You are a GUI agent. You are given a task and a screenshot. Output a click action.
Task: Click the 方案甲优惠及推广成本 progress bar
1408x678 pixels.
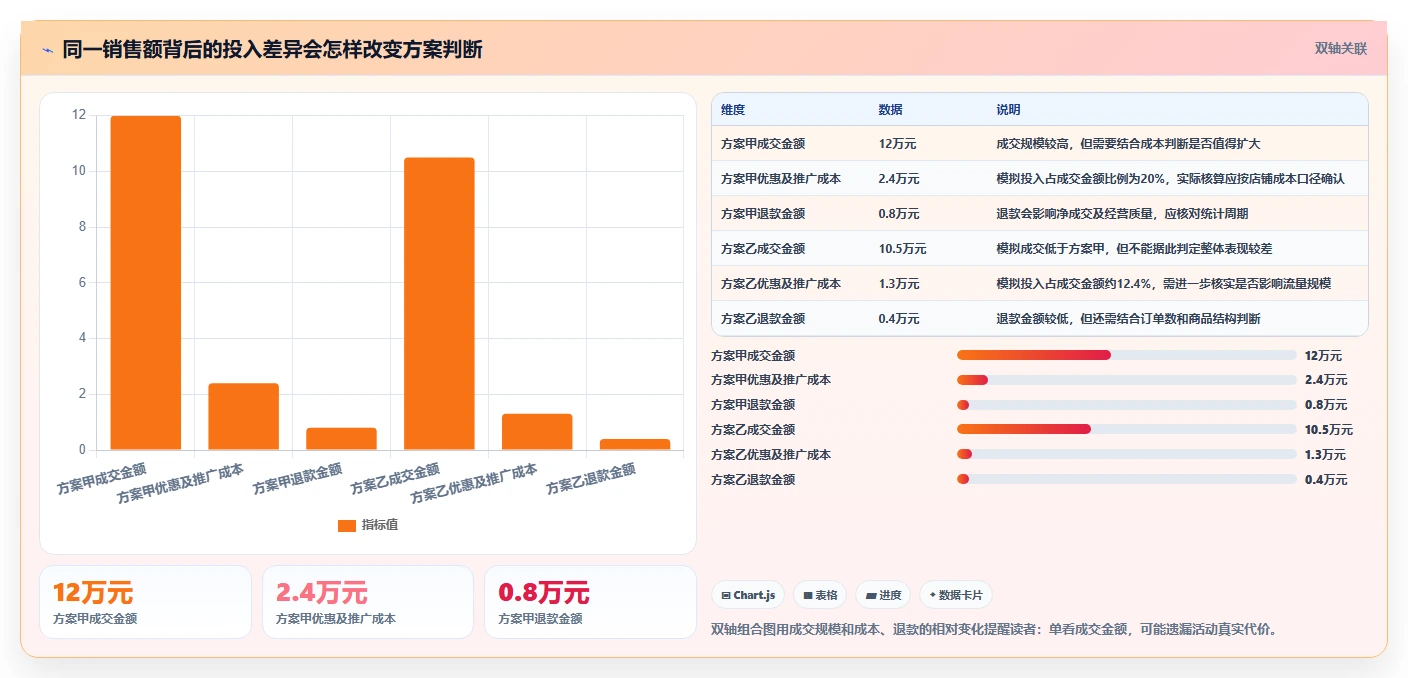(1127, 380)
